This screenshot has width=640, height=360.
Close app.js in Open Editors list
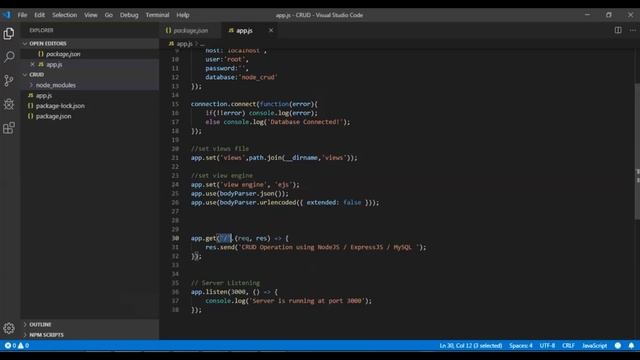pyautogui.click(x=32, y=64)
